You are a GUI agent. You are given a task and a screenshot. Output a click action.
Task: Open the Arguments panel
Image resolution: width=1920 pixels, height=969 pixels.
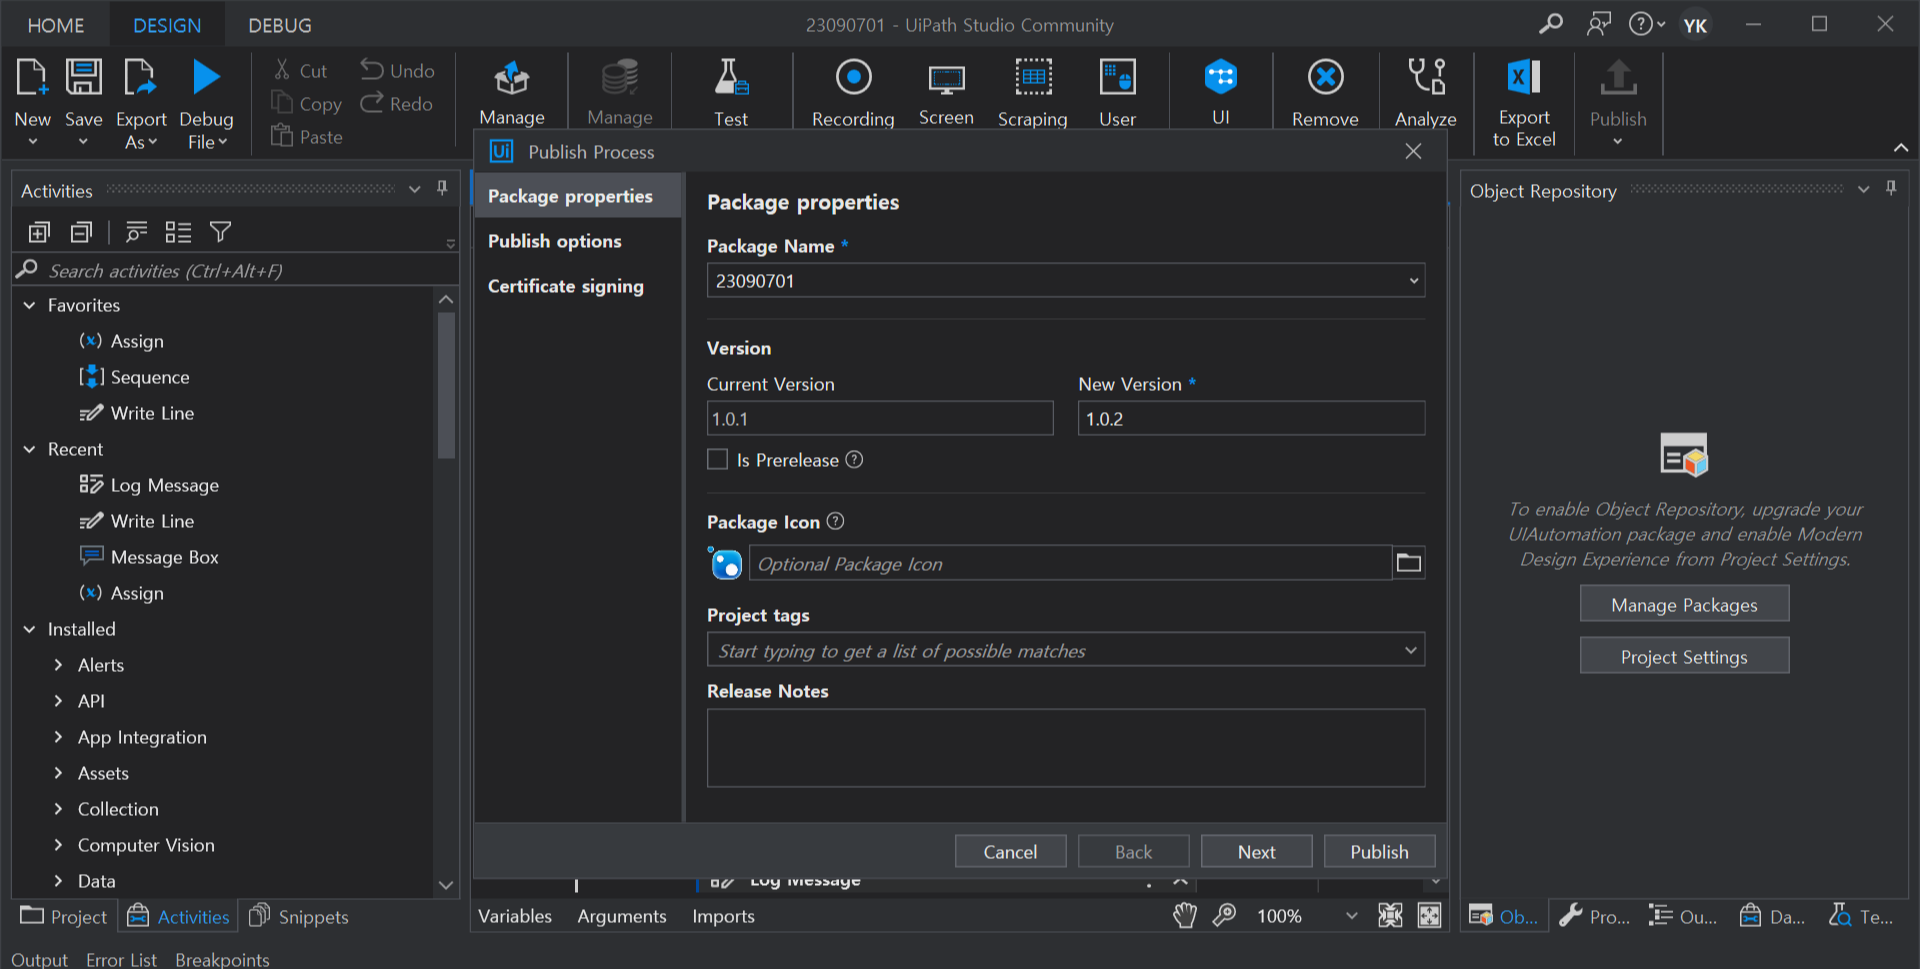pos(621,916)
